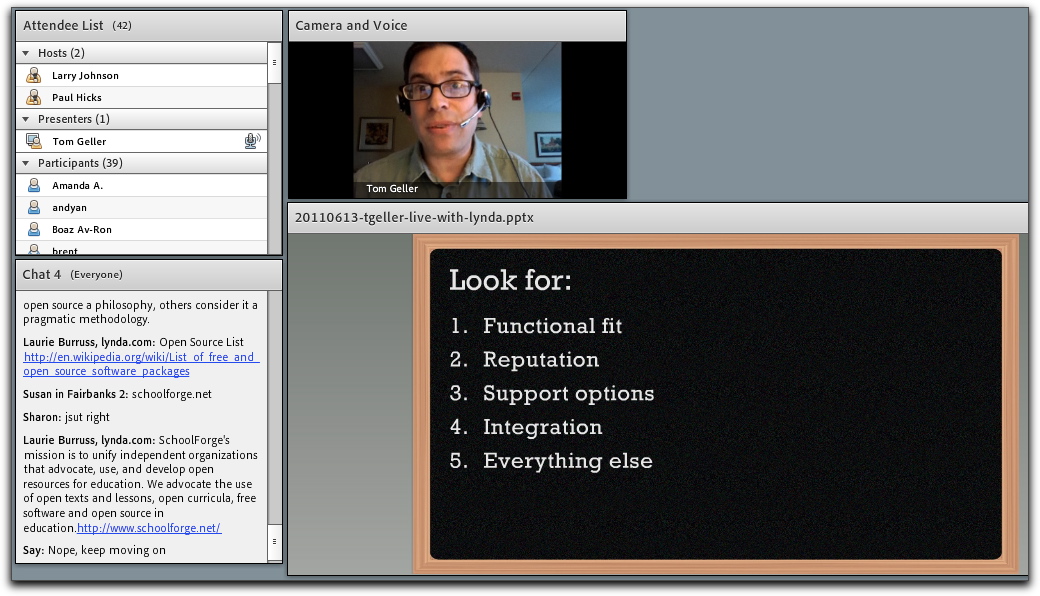Click Tom Geller's webcam video feed
The image size is (1040, 596).
tap(456, 119)
